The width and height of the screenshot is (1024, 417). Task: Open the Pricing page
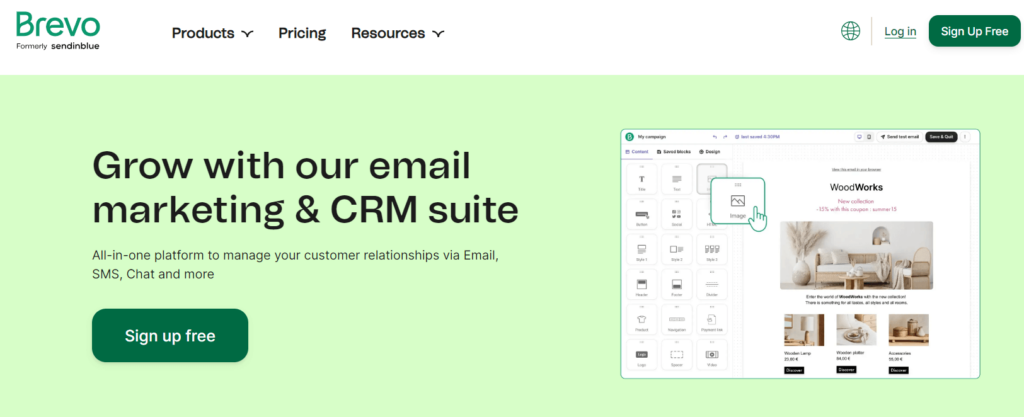302,33
